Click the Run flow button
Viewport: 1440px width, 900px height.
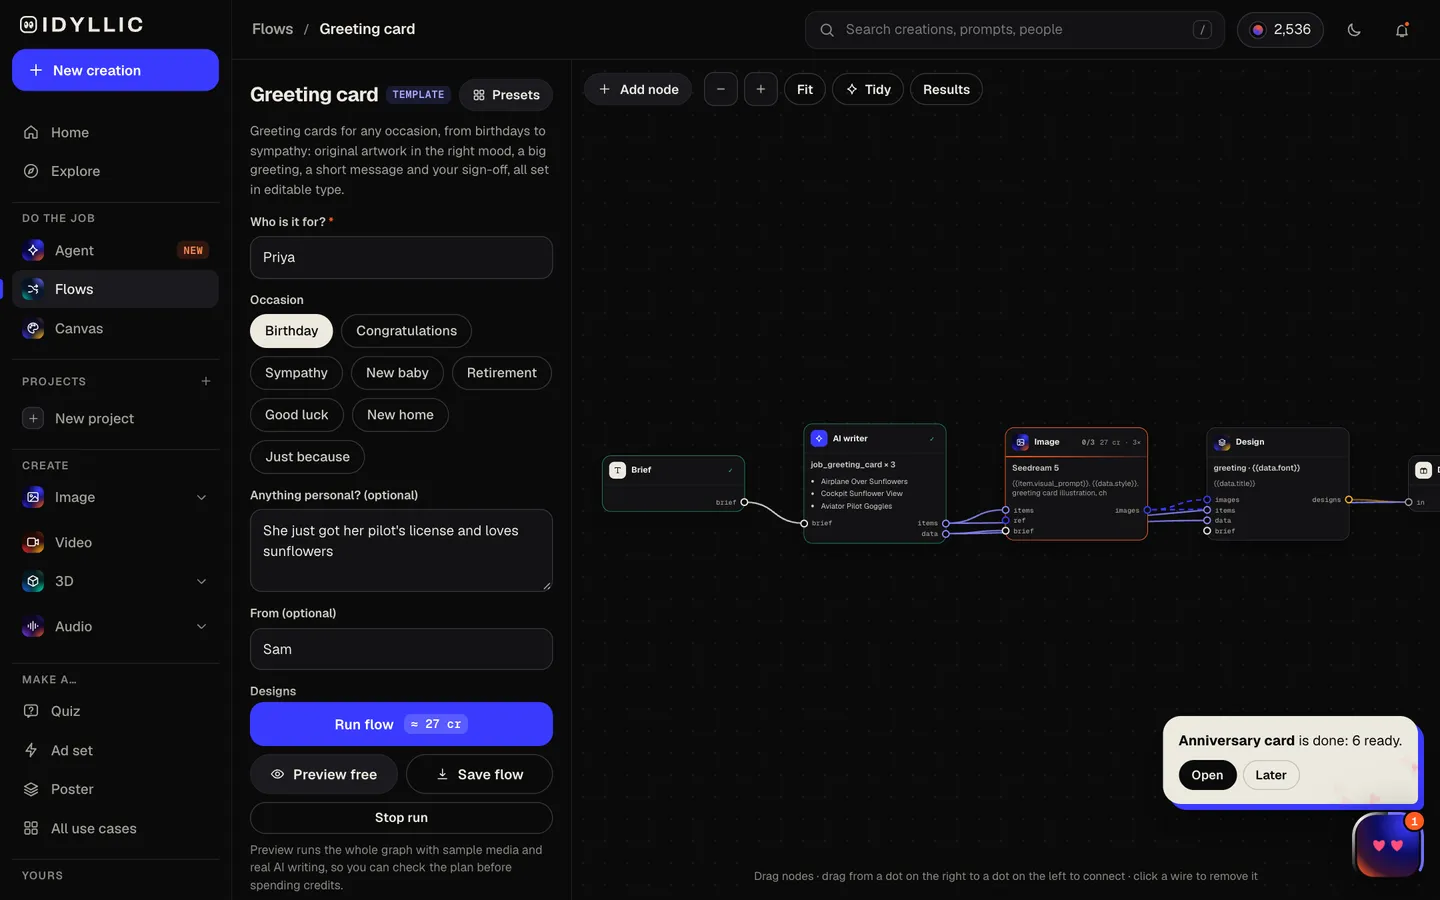click(x=401, y=724)
